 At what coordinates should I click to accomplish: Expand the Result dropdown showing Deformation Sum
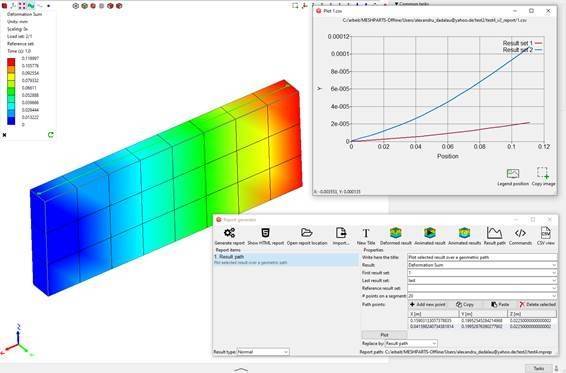tap(482, 265)
